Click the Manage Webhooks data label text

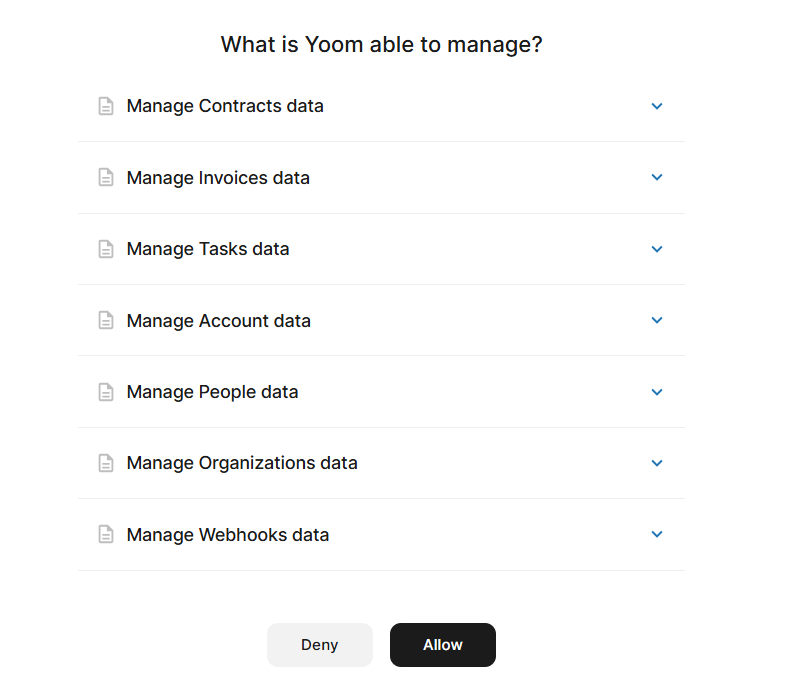pyautogui.click(x=228, y=535)
